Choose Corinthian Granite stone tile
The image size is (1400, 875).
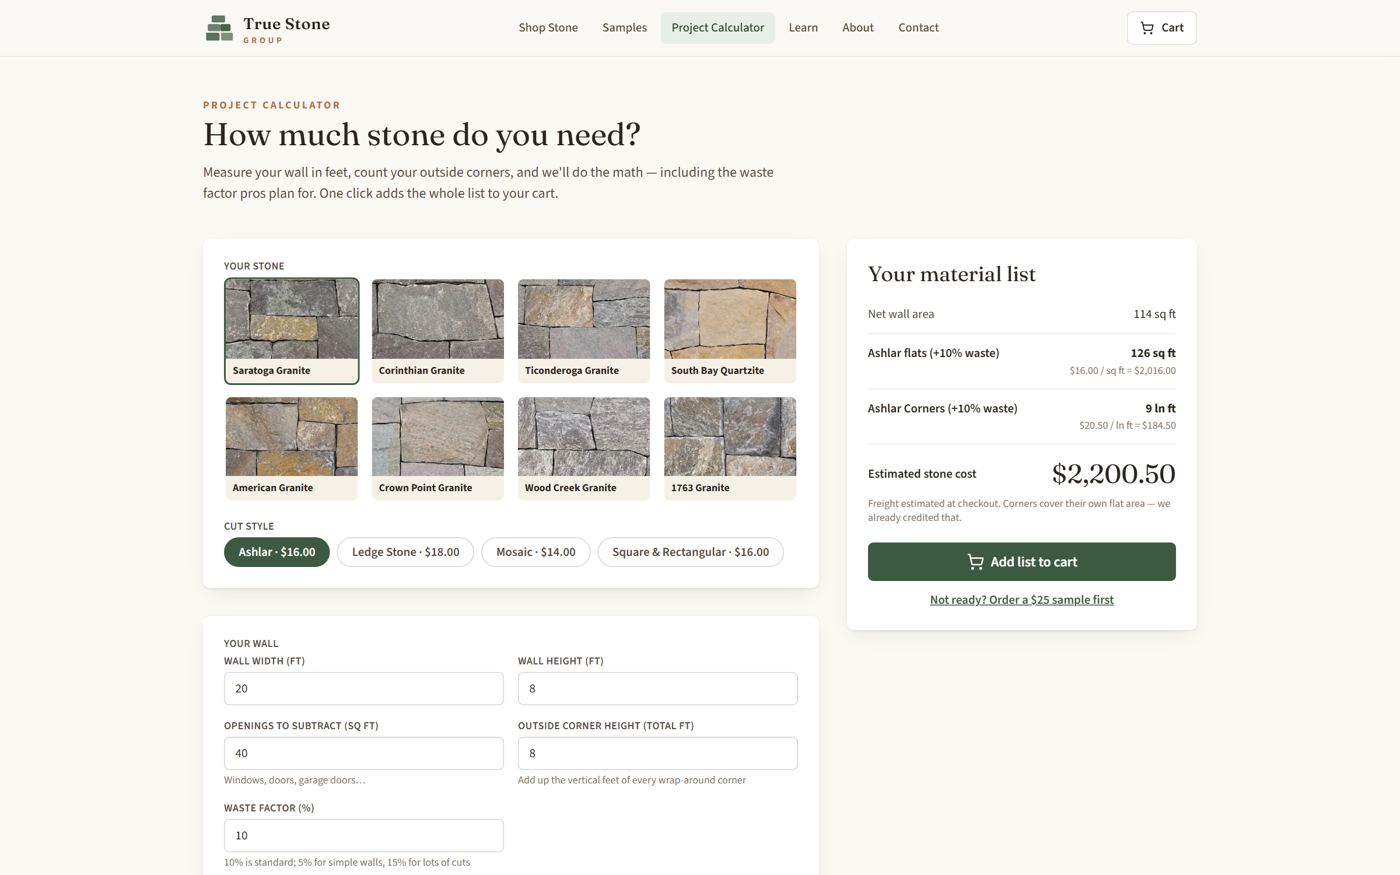[438, 331]
